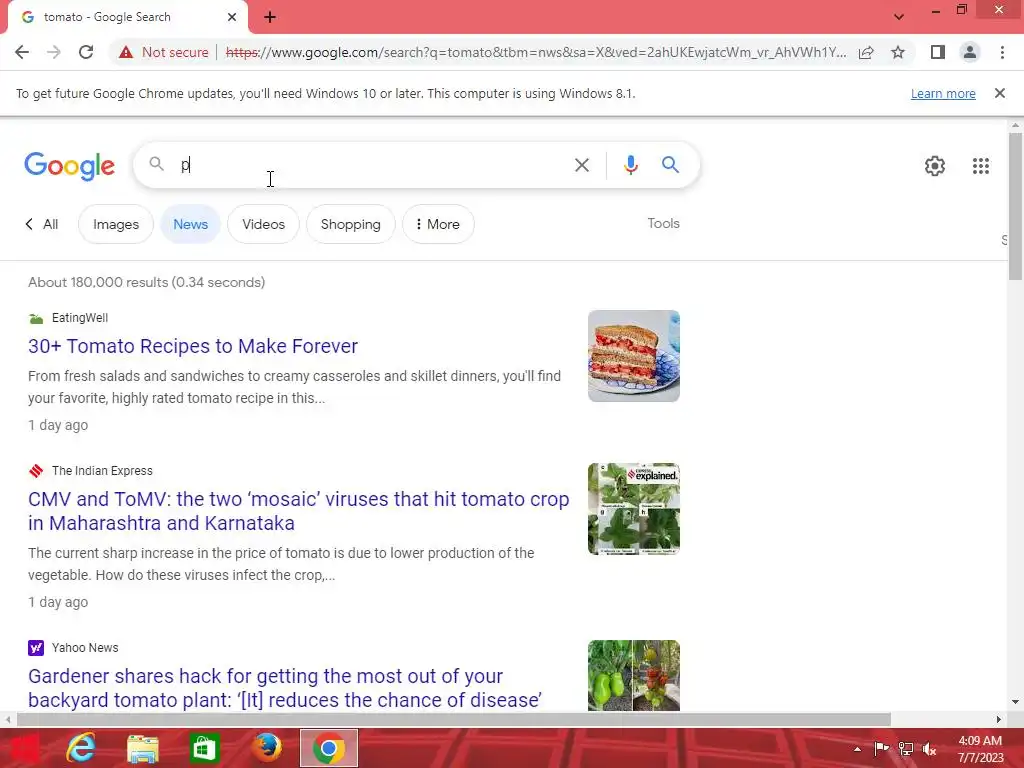Open the taskbar clock and date
This screenshot has width=1024, height=768.
[x=980, y=749]
